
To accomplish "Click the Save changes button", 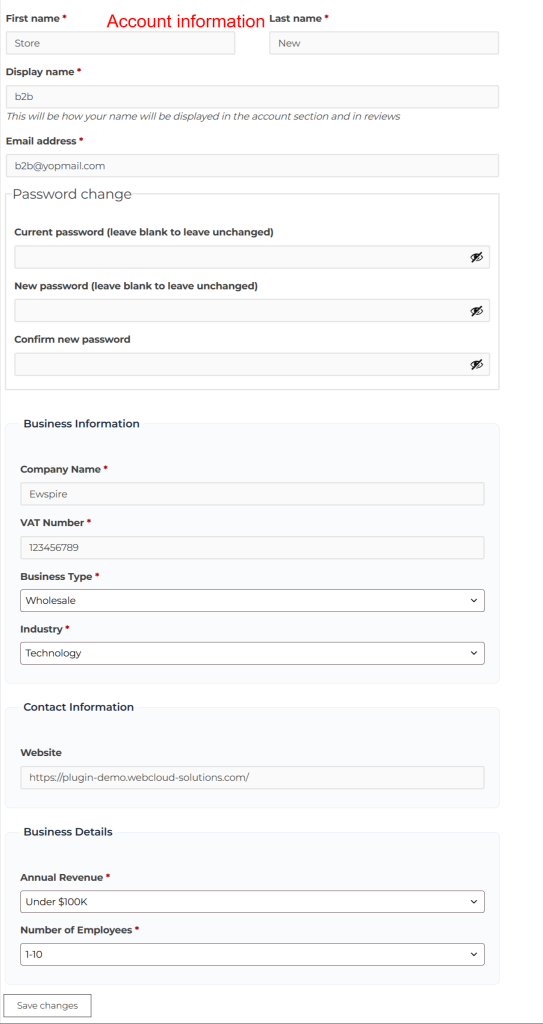I will click(47, 1006).
